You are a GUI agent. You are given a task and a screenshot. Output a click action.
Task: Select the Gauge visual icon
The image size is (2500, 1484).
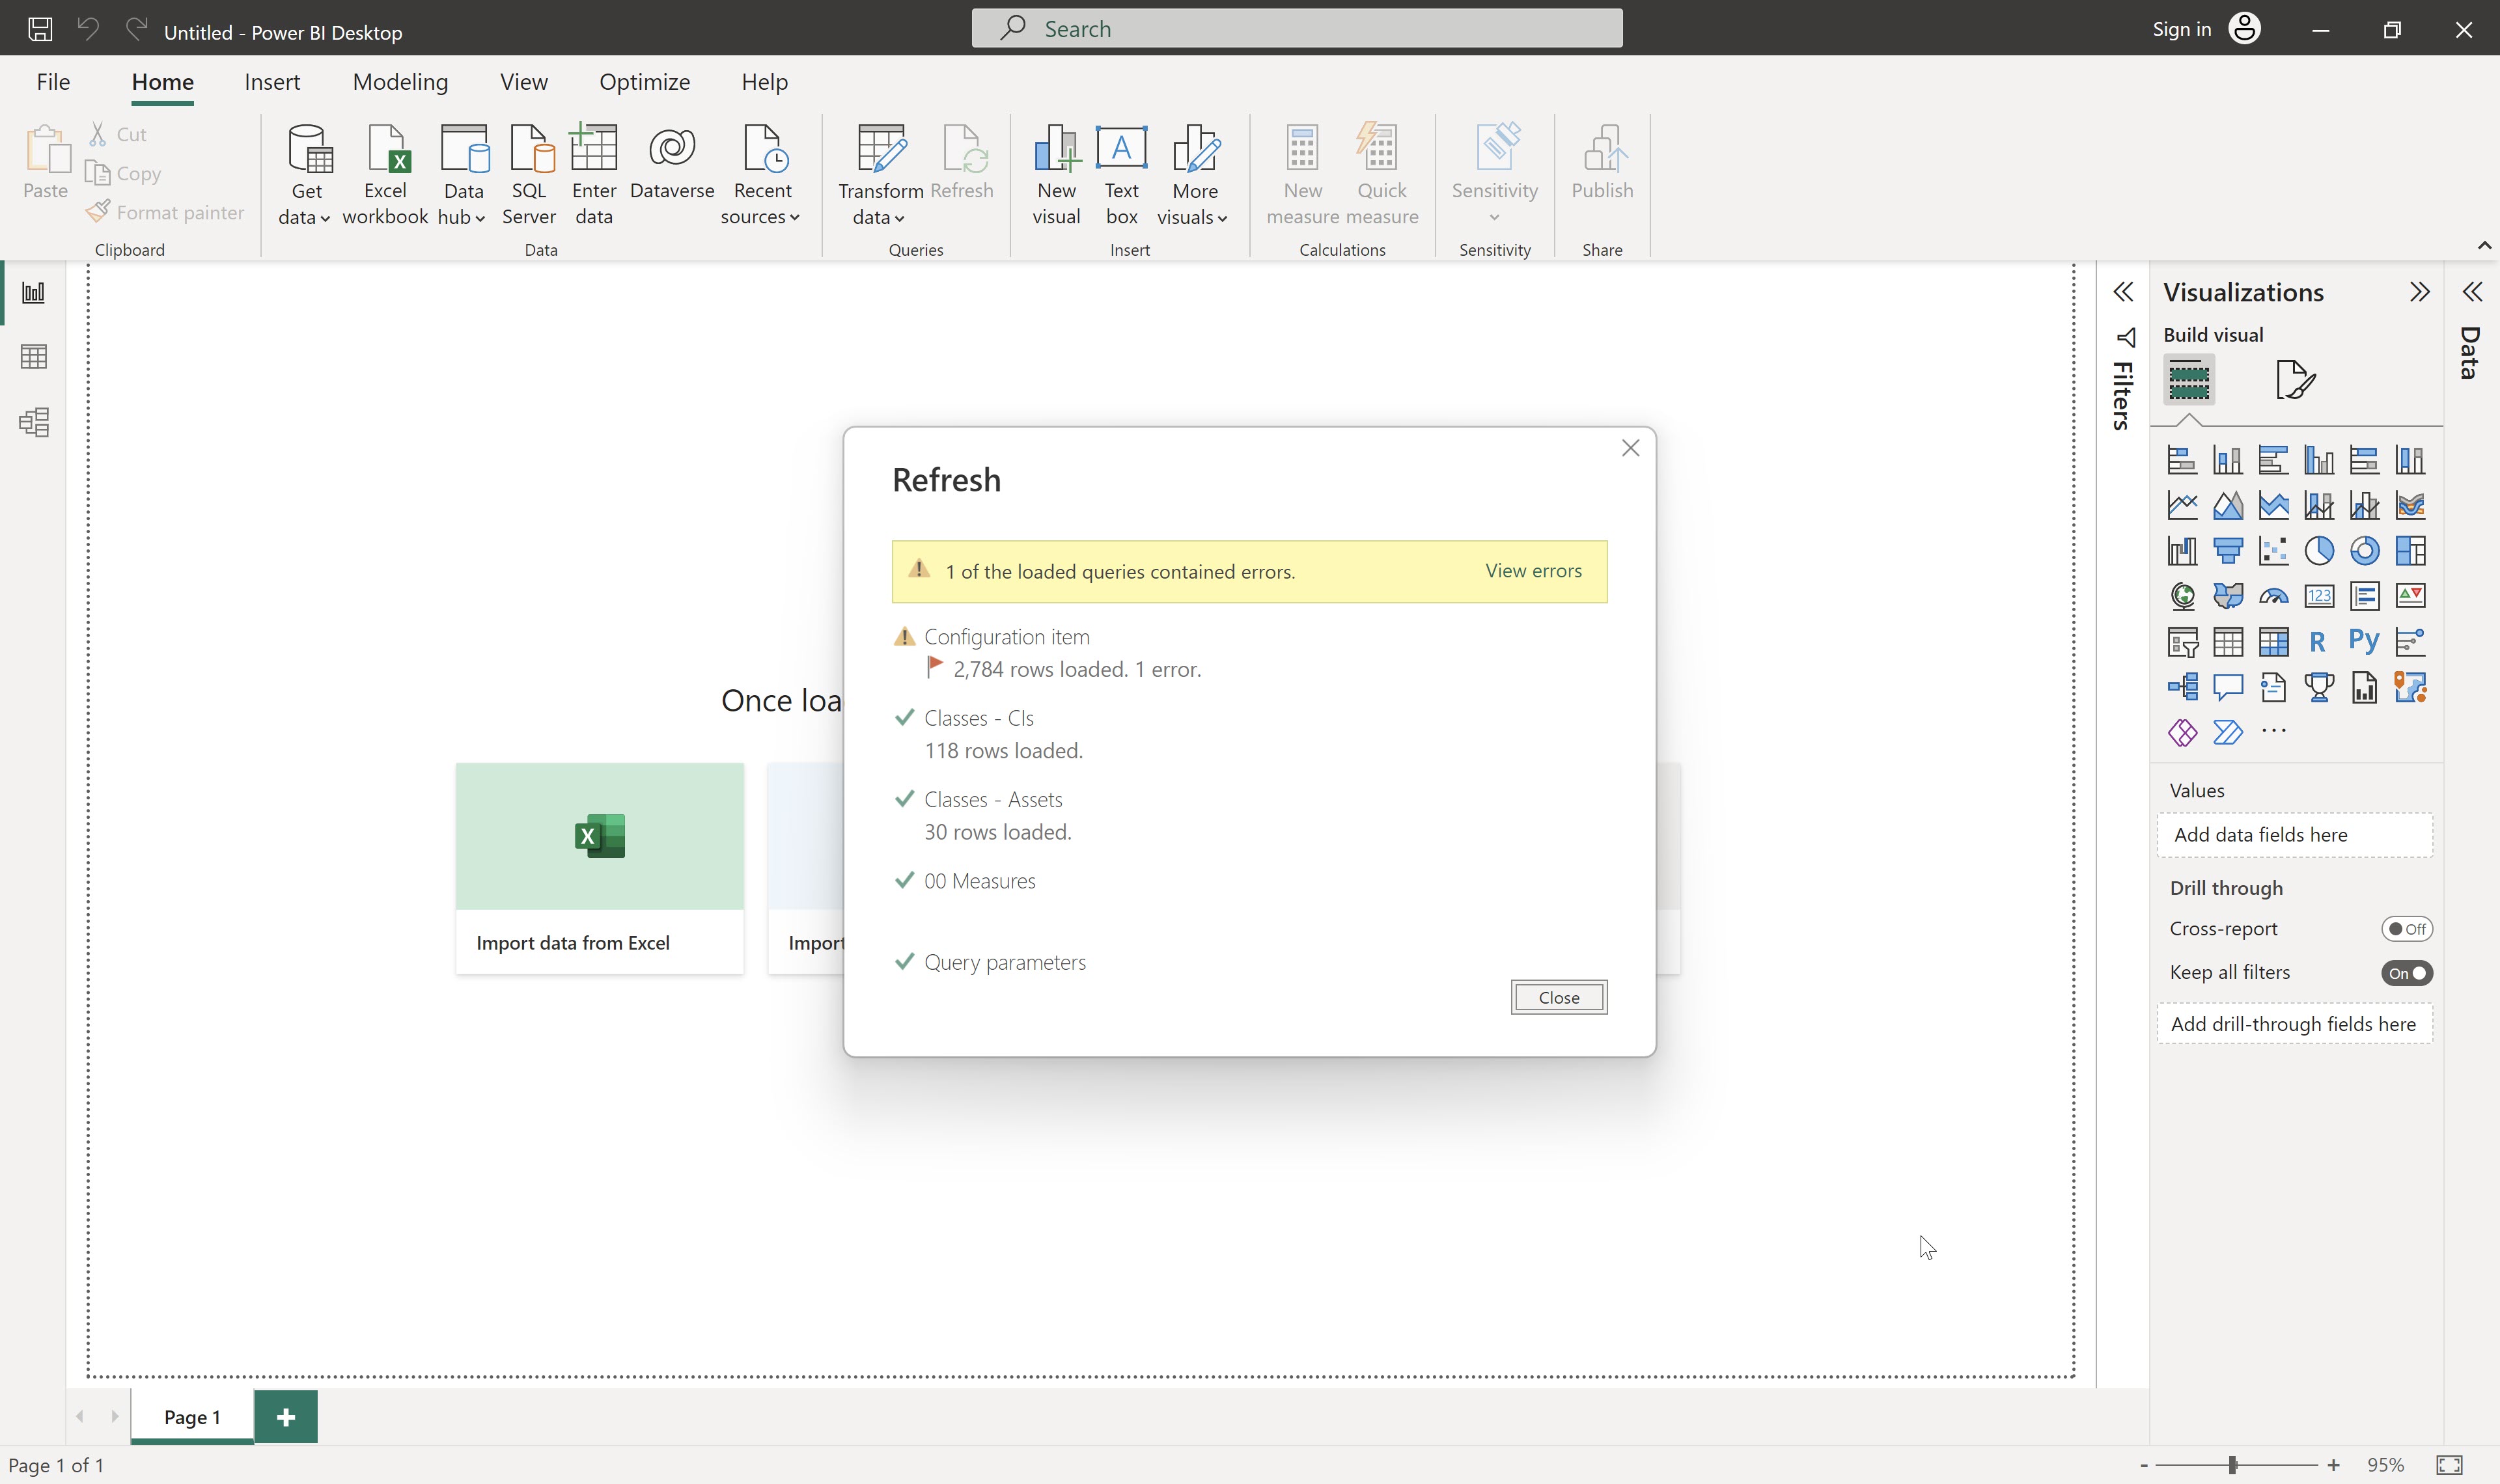tap(2273, 597)
